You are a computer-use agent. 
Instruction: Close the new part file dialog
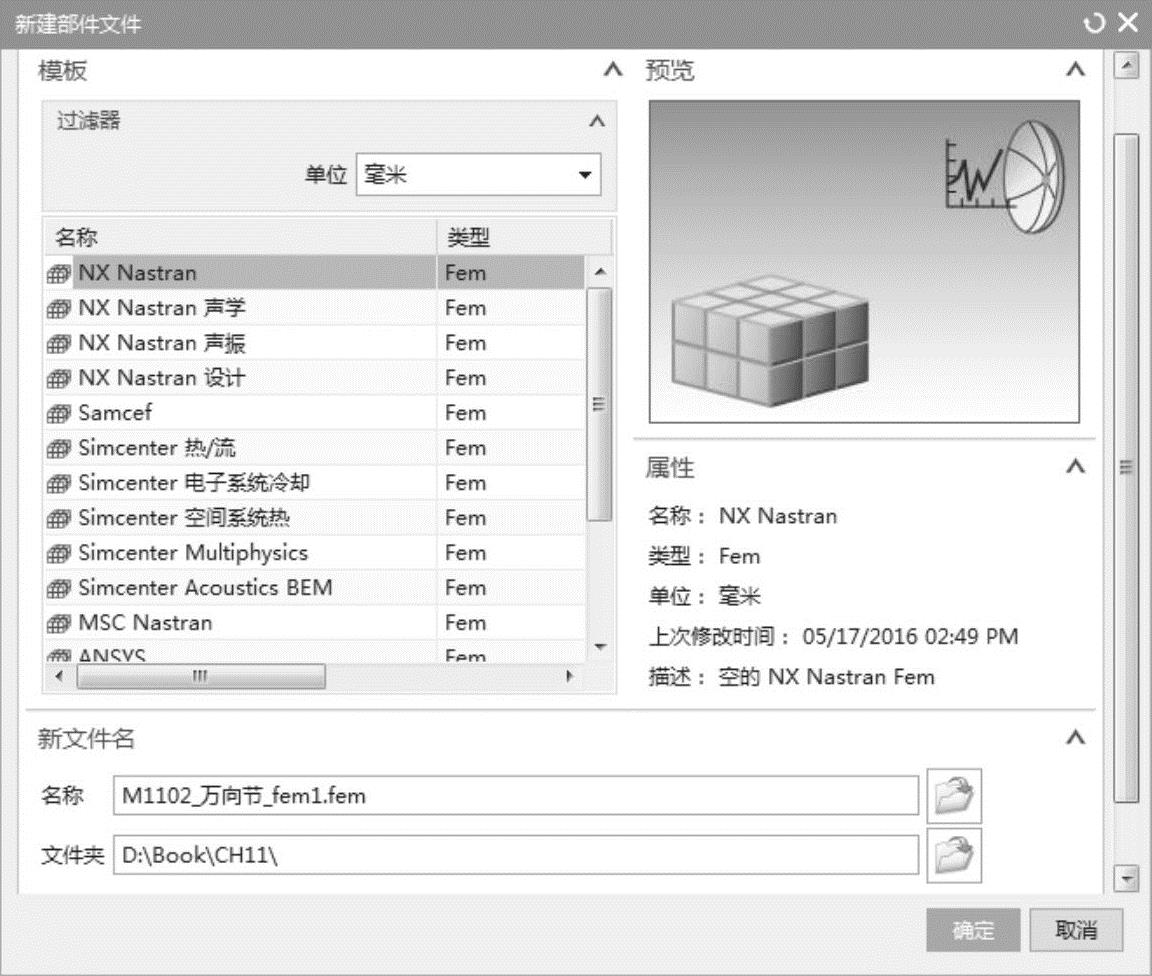click(x=1128, y=23)
